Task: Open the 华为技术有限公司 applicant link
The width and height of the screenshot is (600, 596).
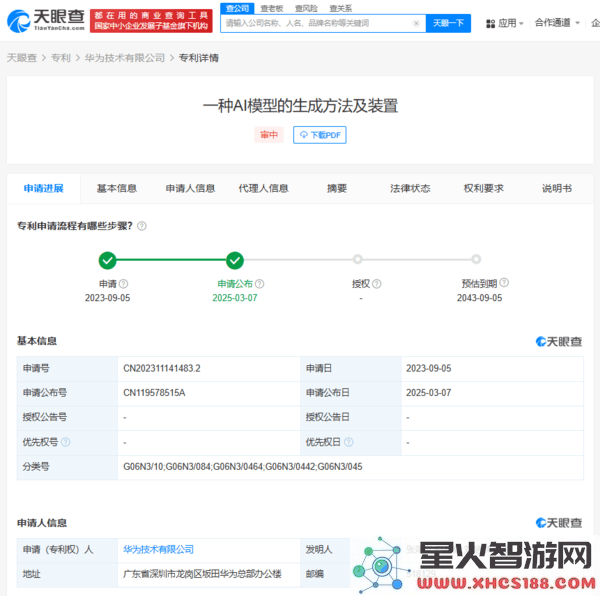Action: point(158,550)
